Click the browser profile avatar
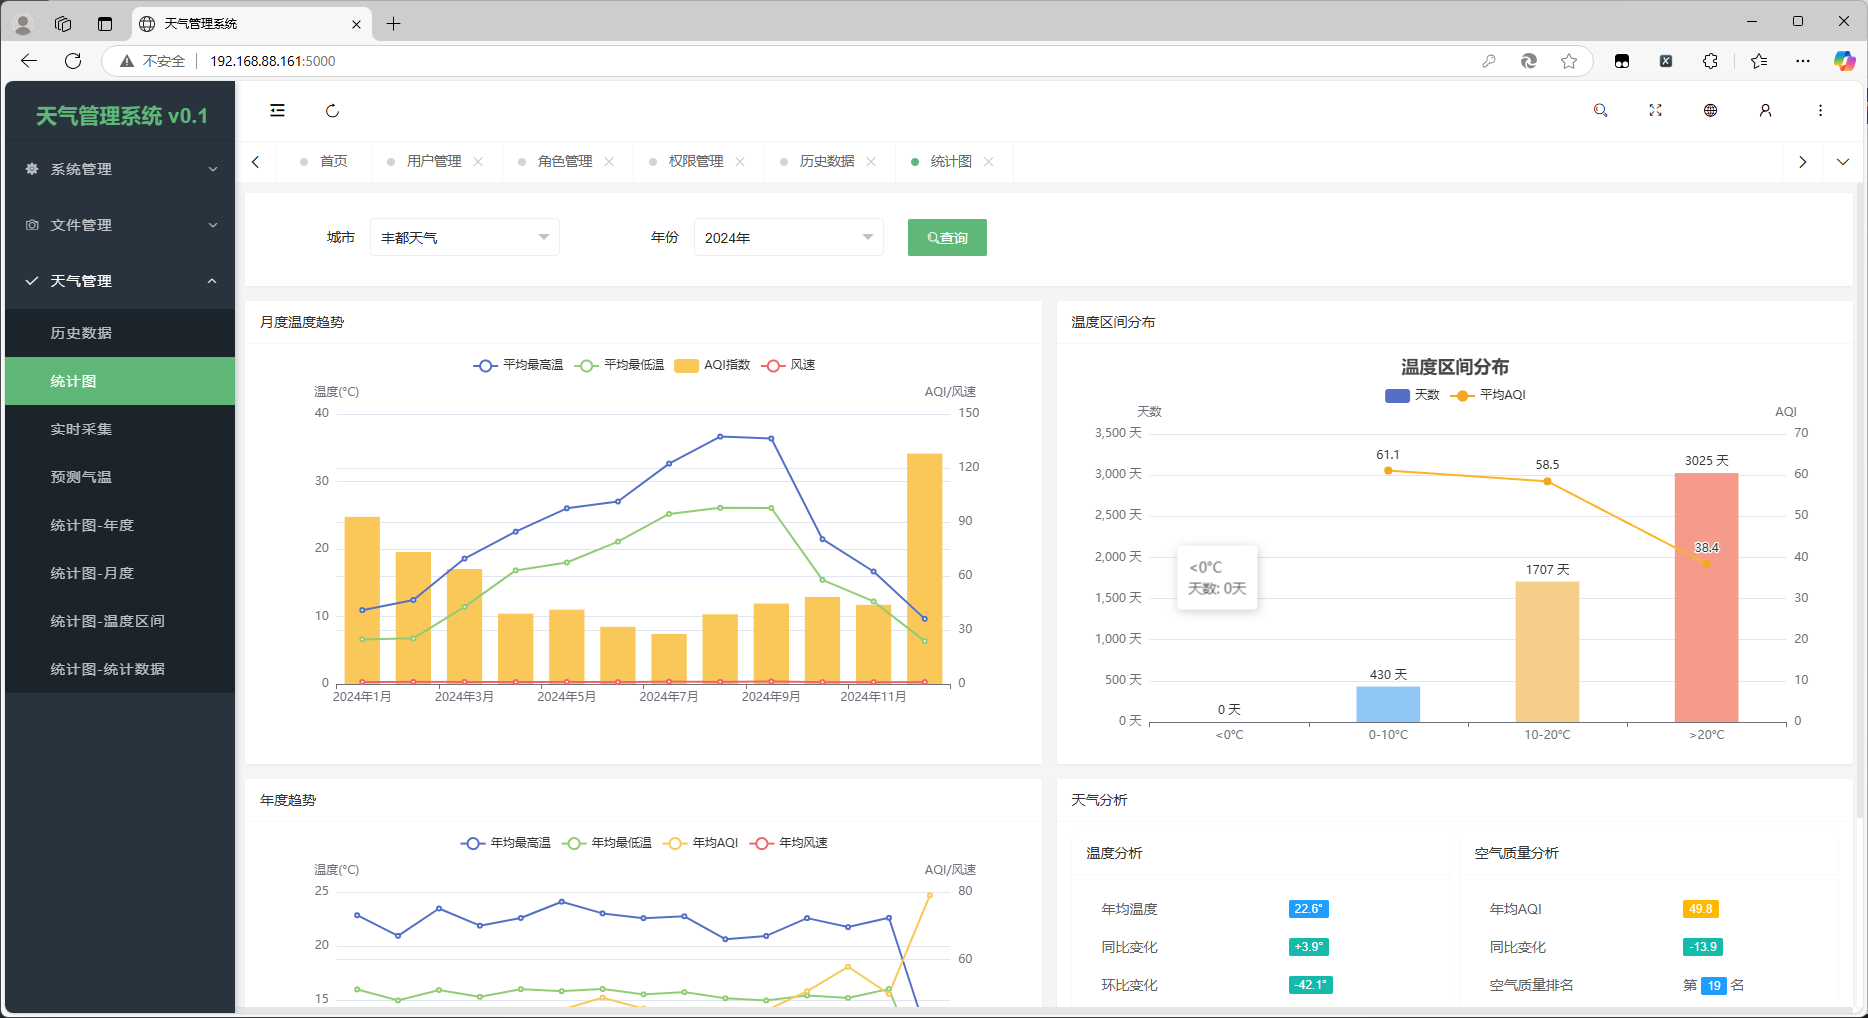Screen dimensions: 1868x1018 tap(23, 24)
